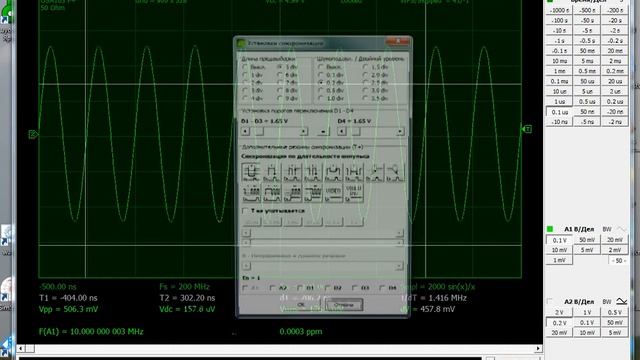Click the T trigger marker at right graph edge
The width and height of the screenshot is (640, 360).
527,129
